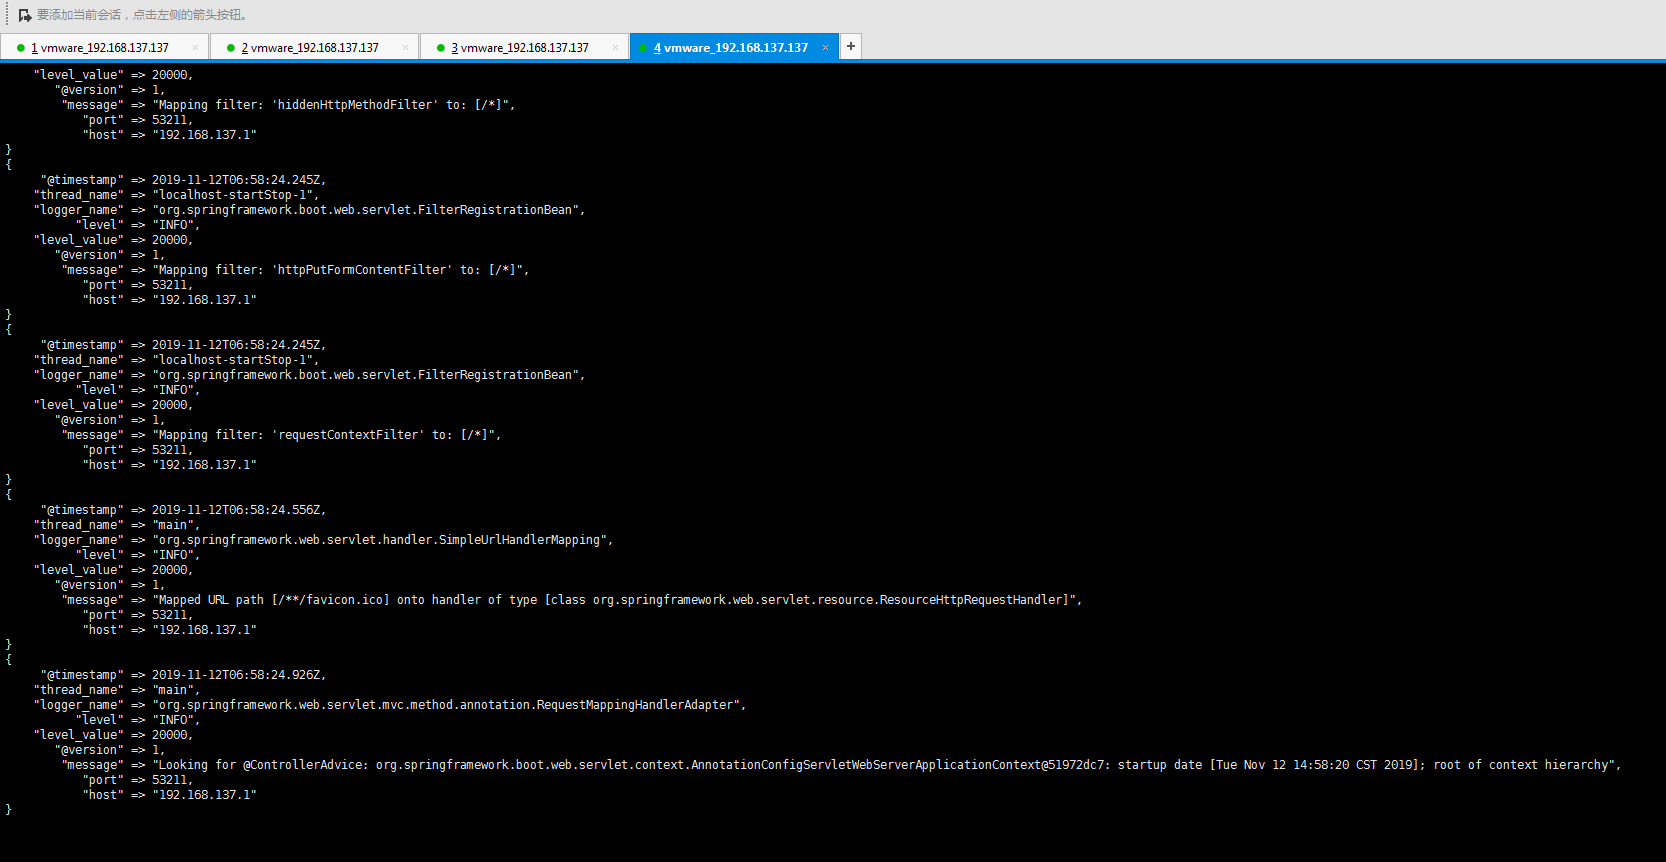Screen dimensions: 1666x862
Task: Close session tab 1
Action: [195, 47]
